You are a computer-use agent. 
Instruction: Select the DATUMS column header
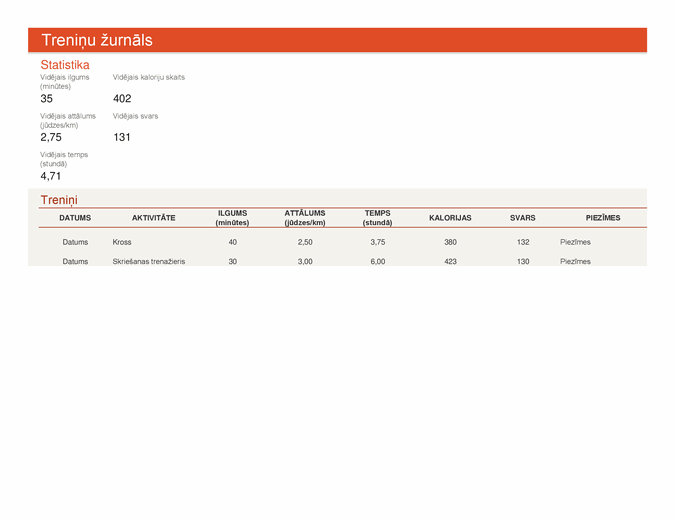(x=75, y=218)
